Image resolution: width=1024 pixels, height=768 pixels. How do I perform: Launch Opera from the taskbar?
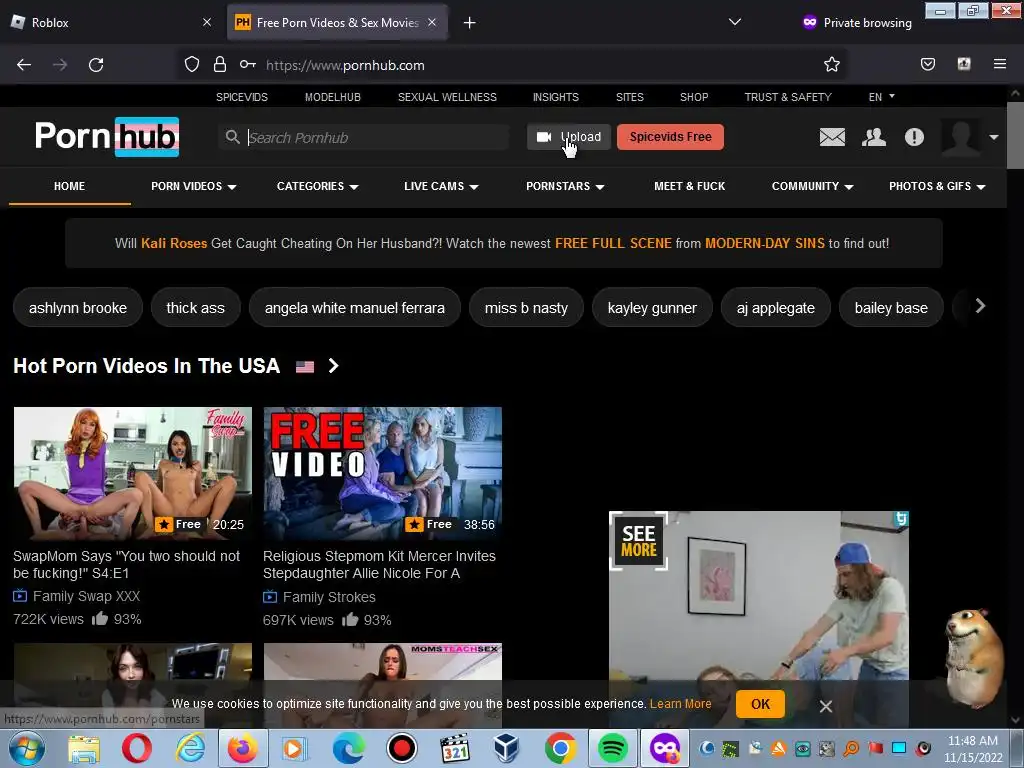[x=136, y=748]
